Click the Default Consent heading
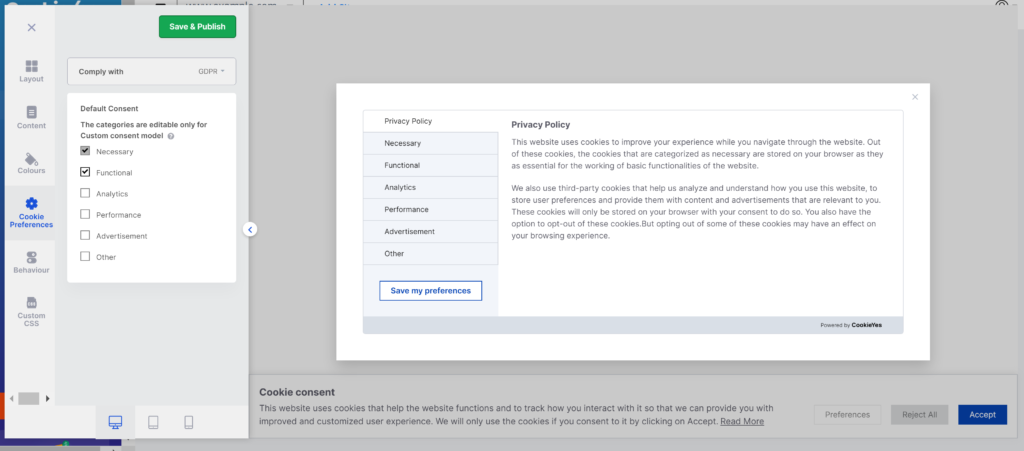 (109, 109)
